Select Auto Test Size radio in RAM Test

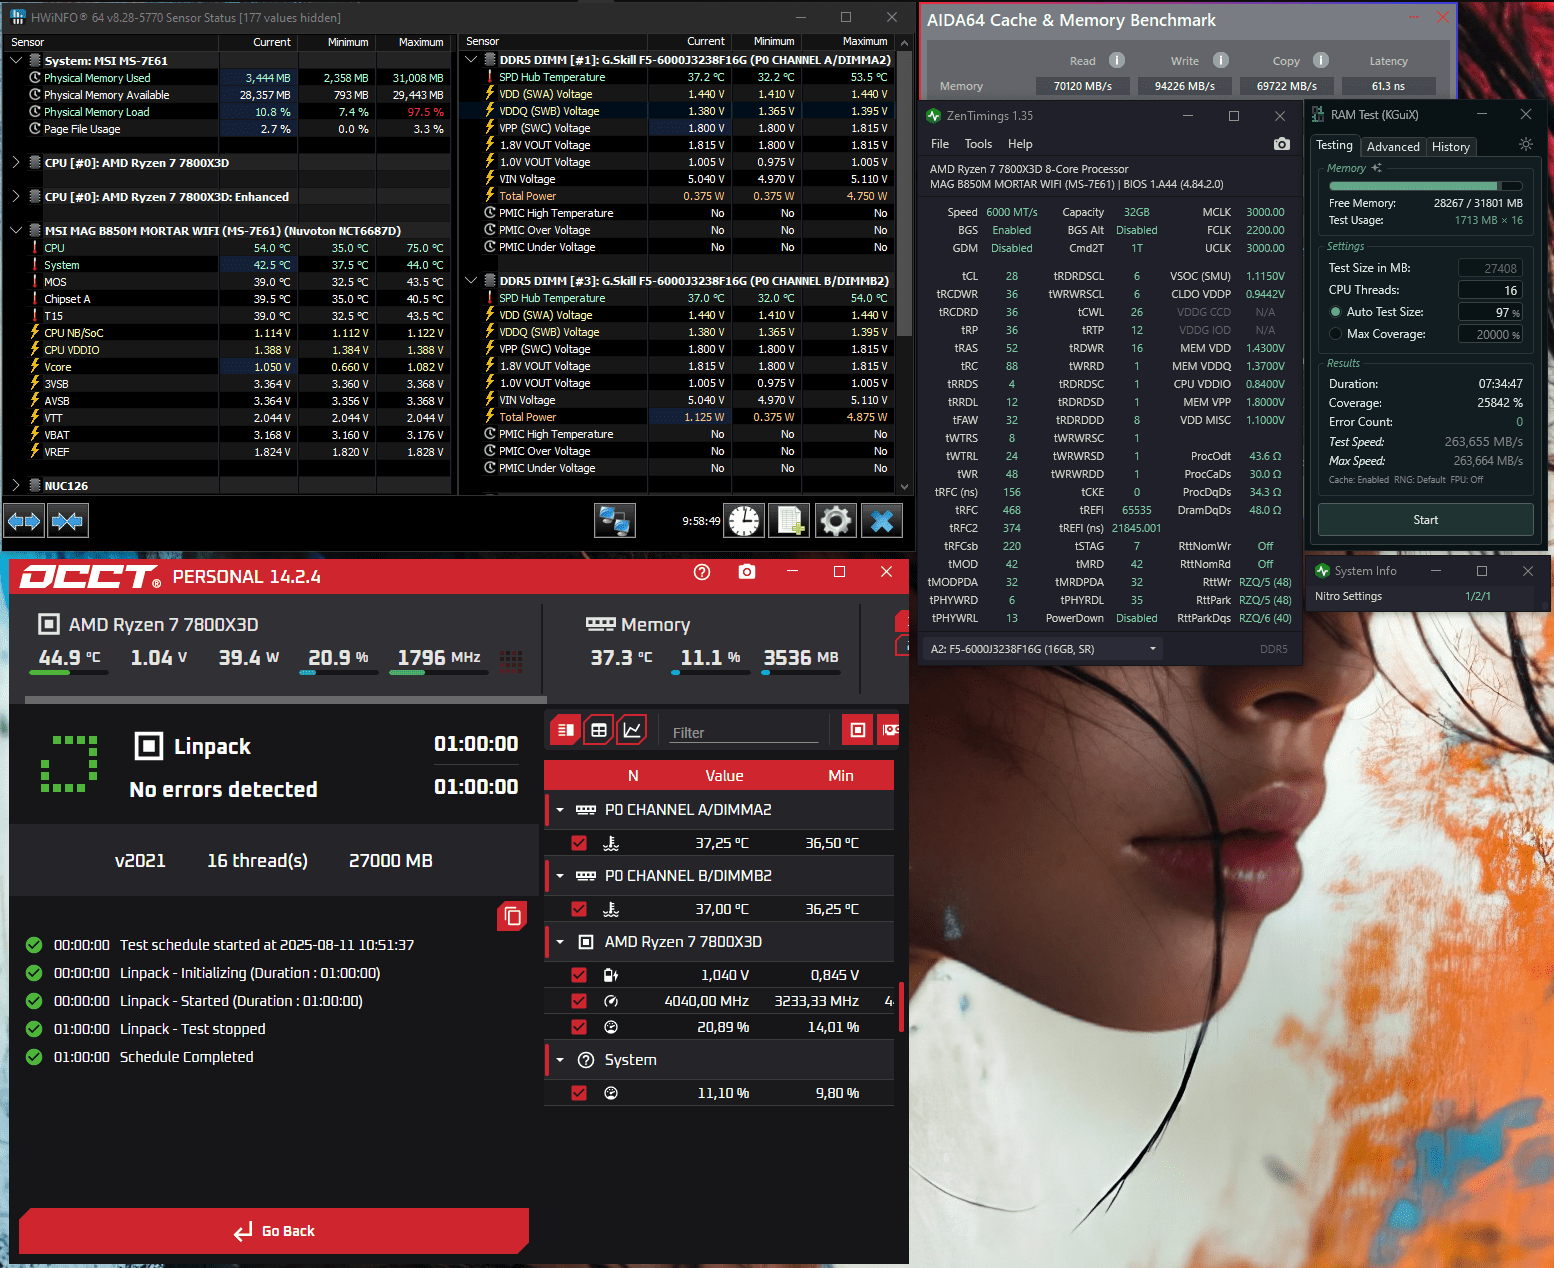point(1335,312)
